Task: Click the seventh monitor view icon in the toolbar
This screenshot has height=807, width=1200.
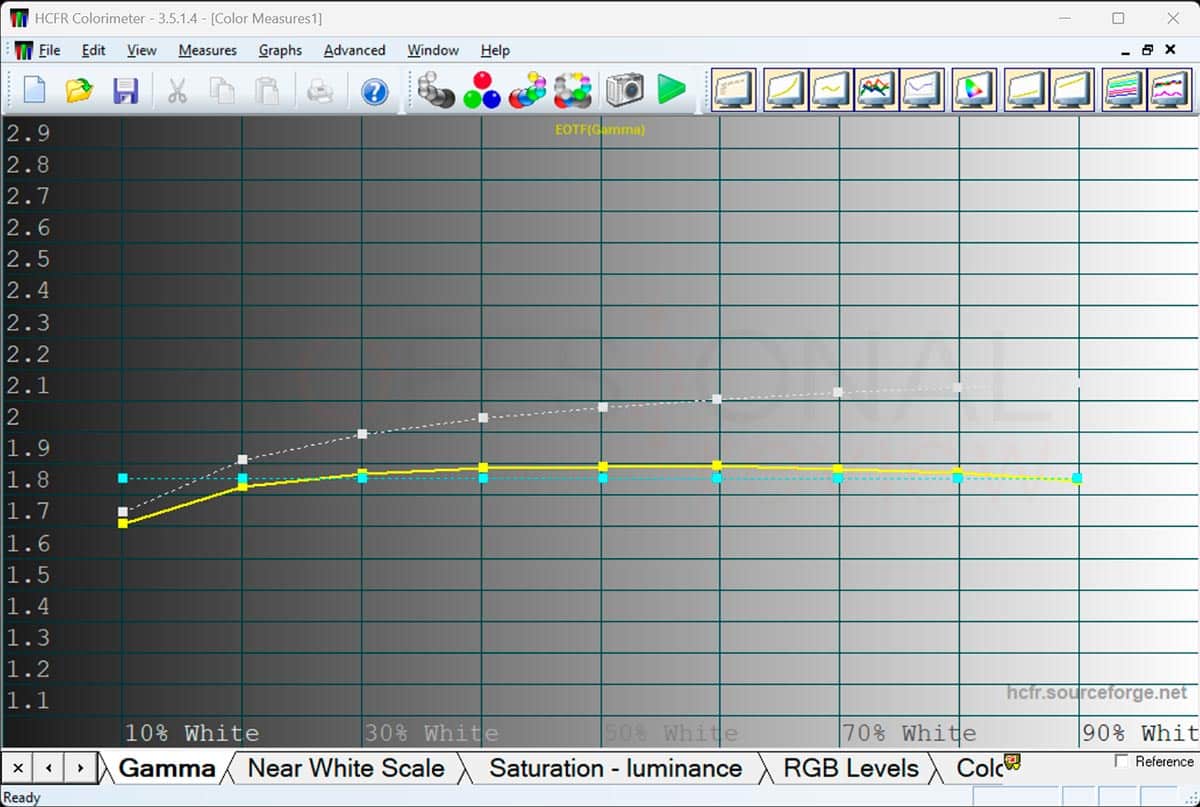Action: point(1025,90)
